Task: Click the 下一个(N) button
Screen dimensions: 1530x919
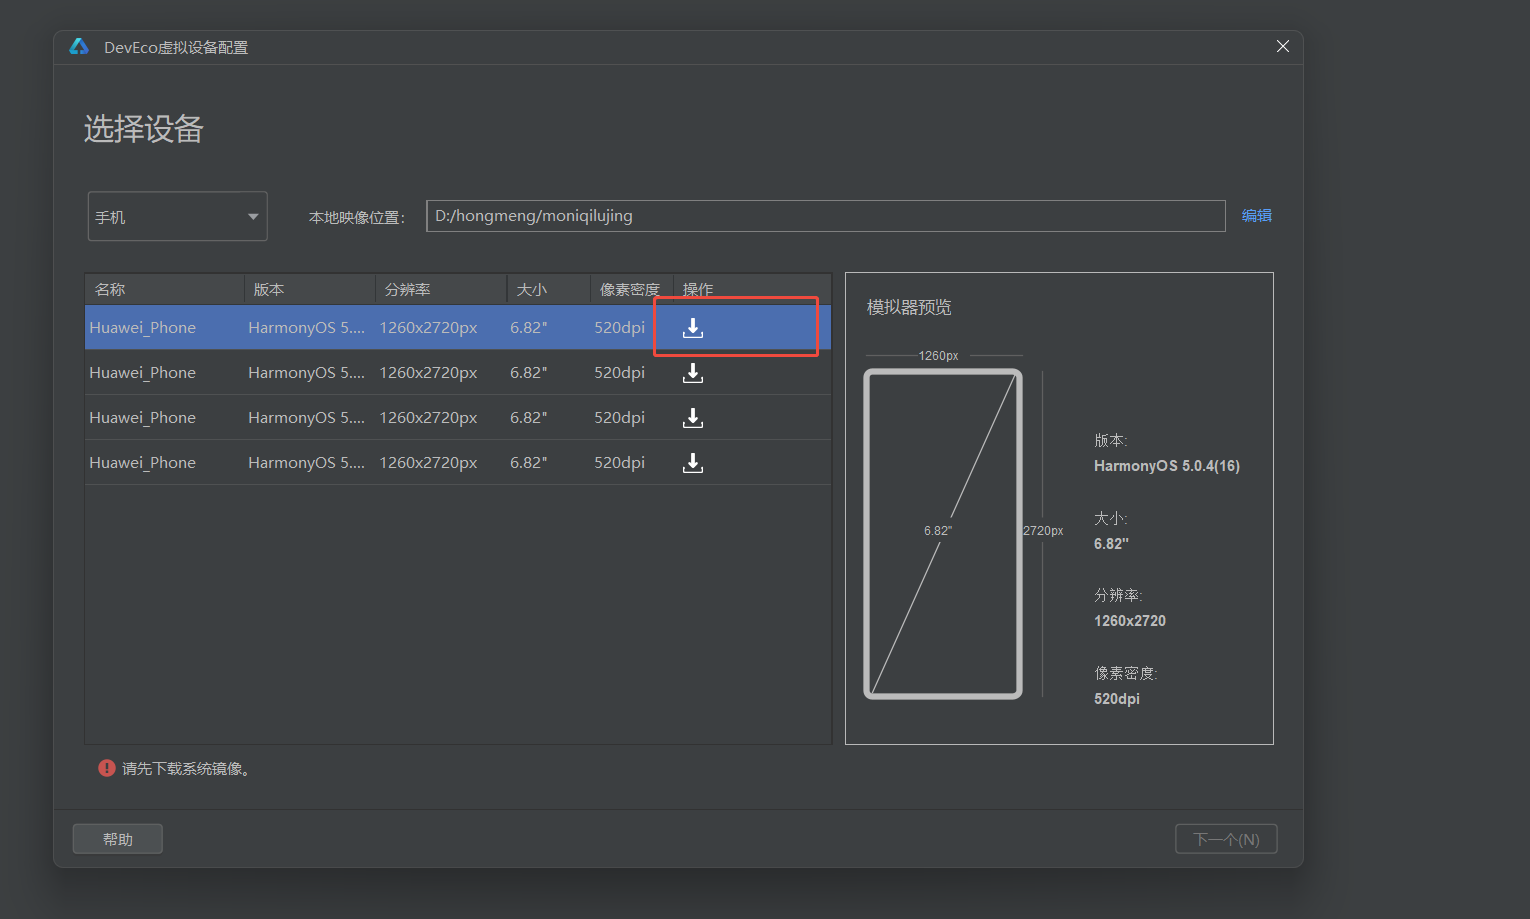Action: (x=1227, y=839)
